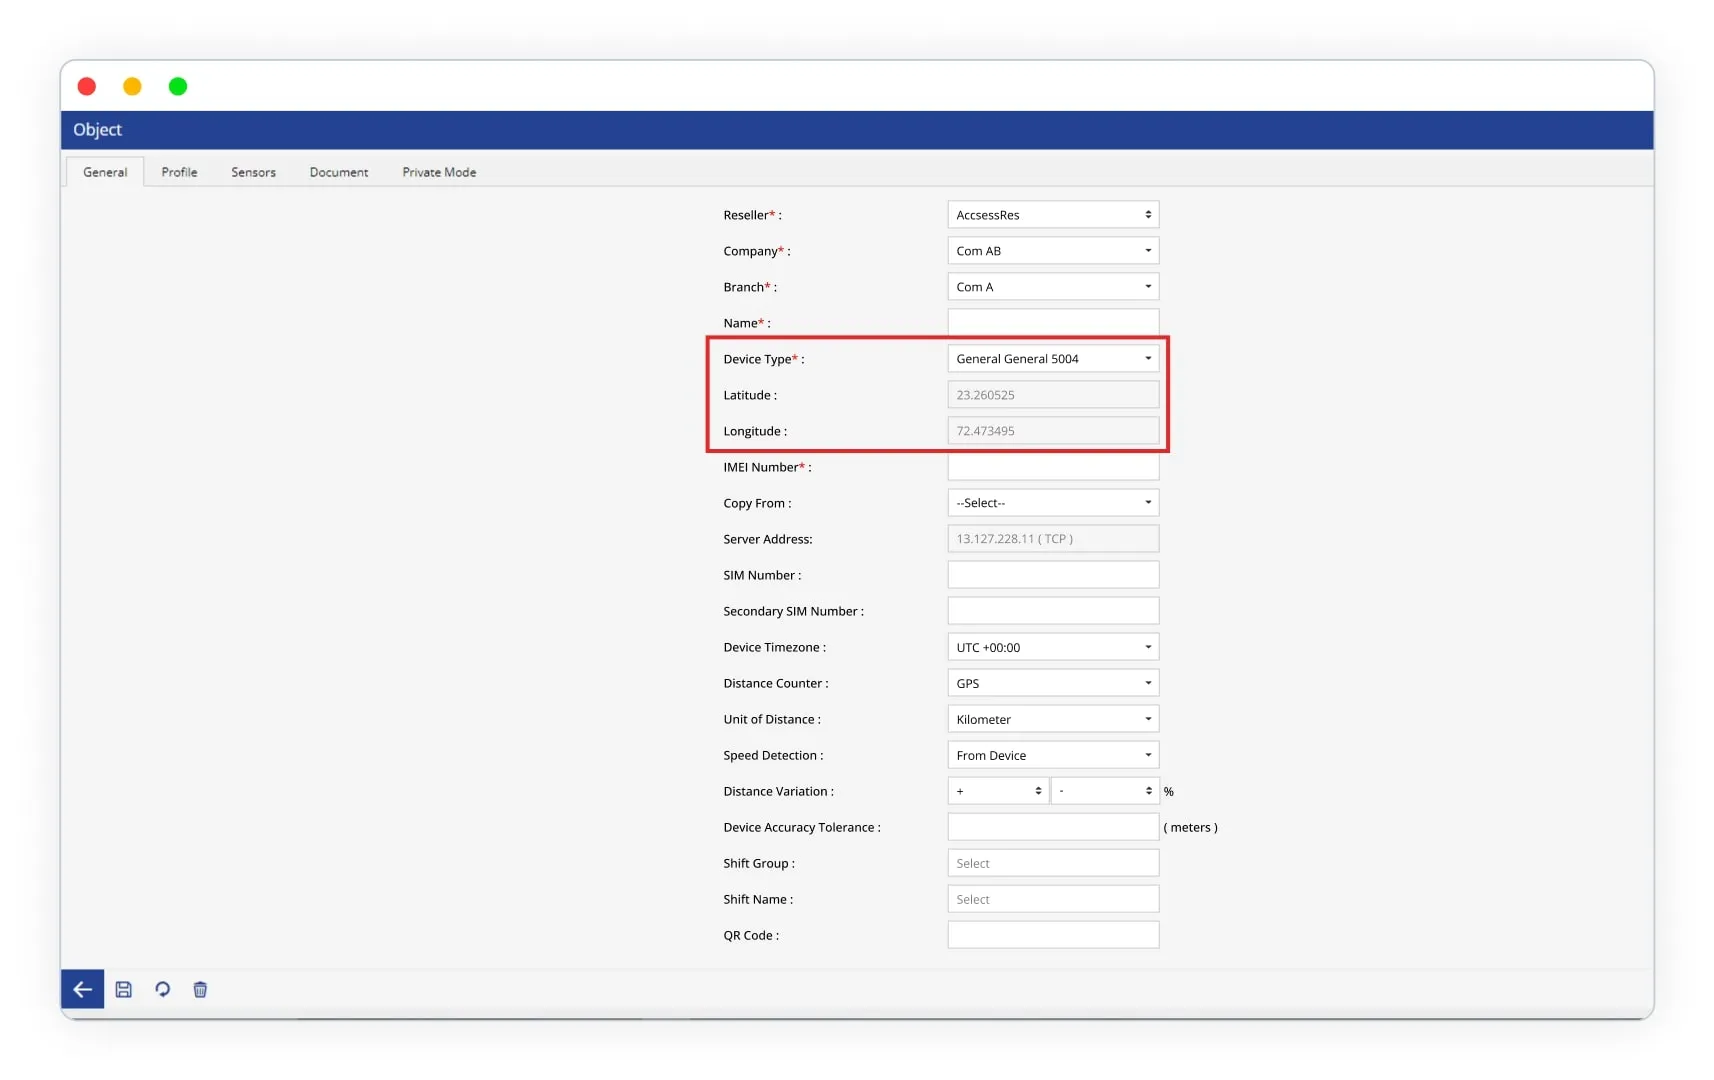Click the delete trash icon
Screen dimensions: 1714x1080
(200, 989)
